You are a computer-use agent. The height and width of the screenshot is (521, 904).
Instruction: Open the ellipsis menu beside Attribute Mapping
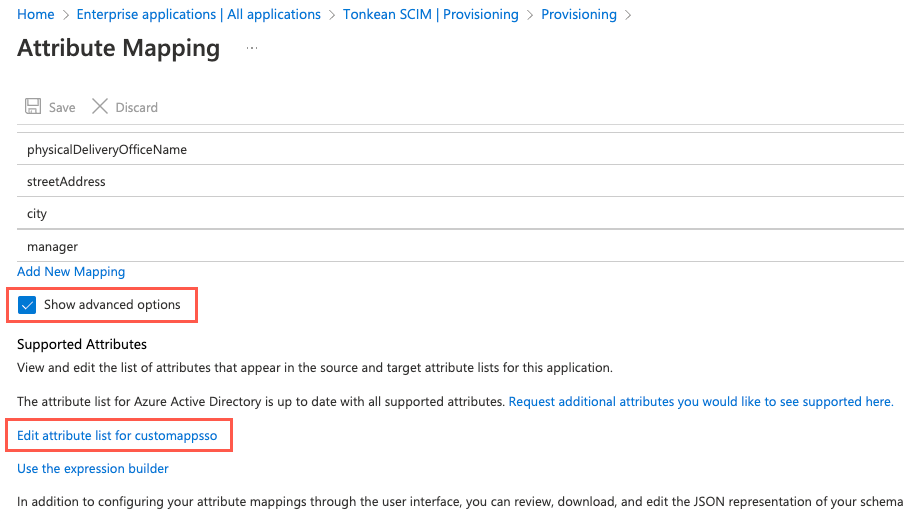pyautogui.click(x=252, y=48)
